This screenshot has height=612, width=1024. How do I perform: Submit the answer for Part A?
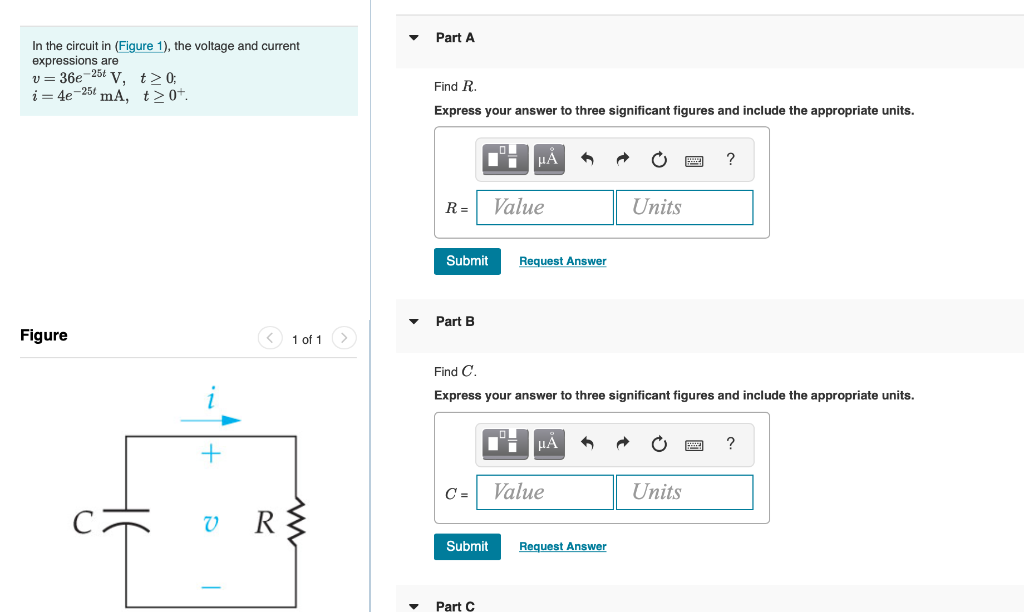[x=467, y=261]
